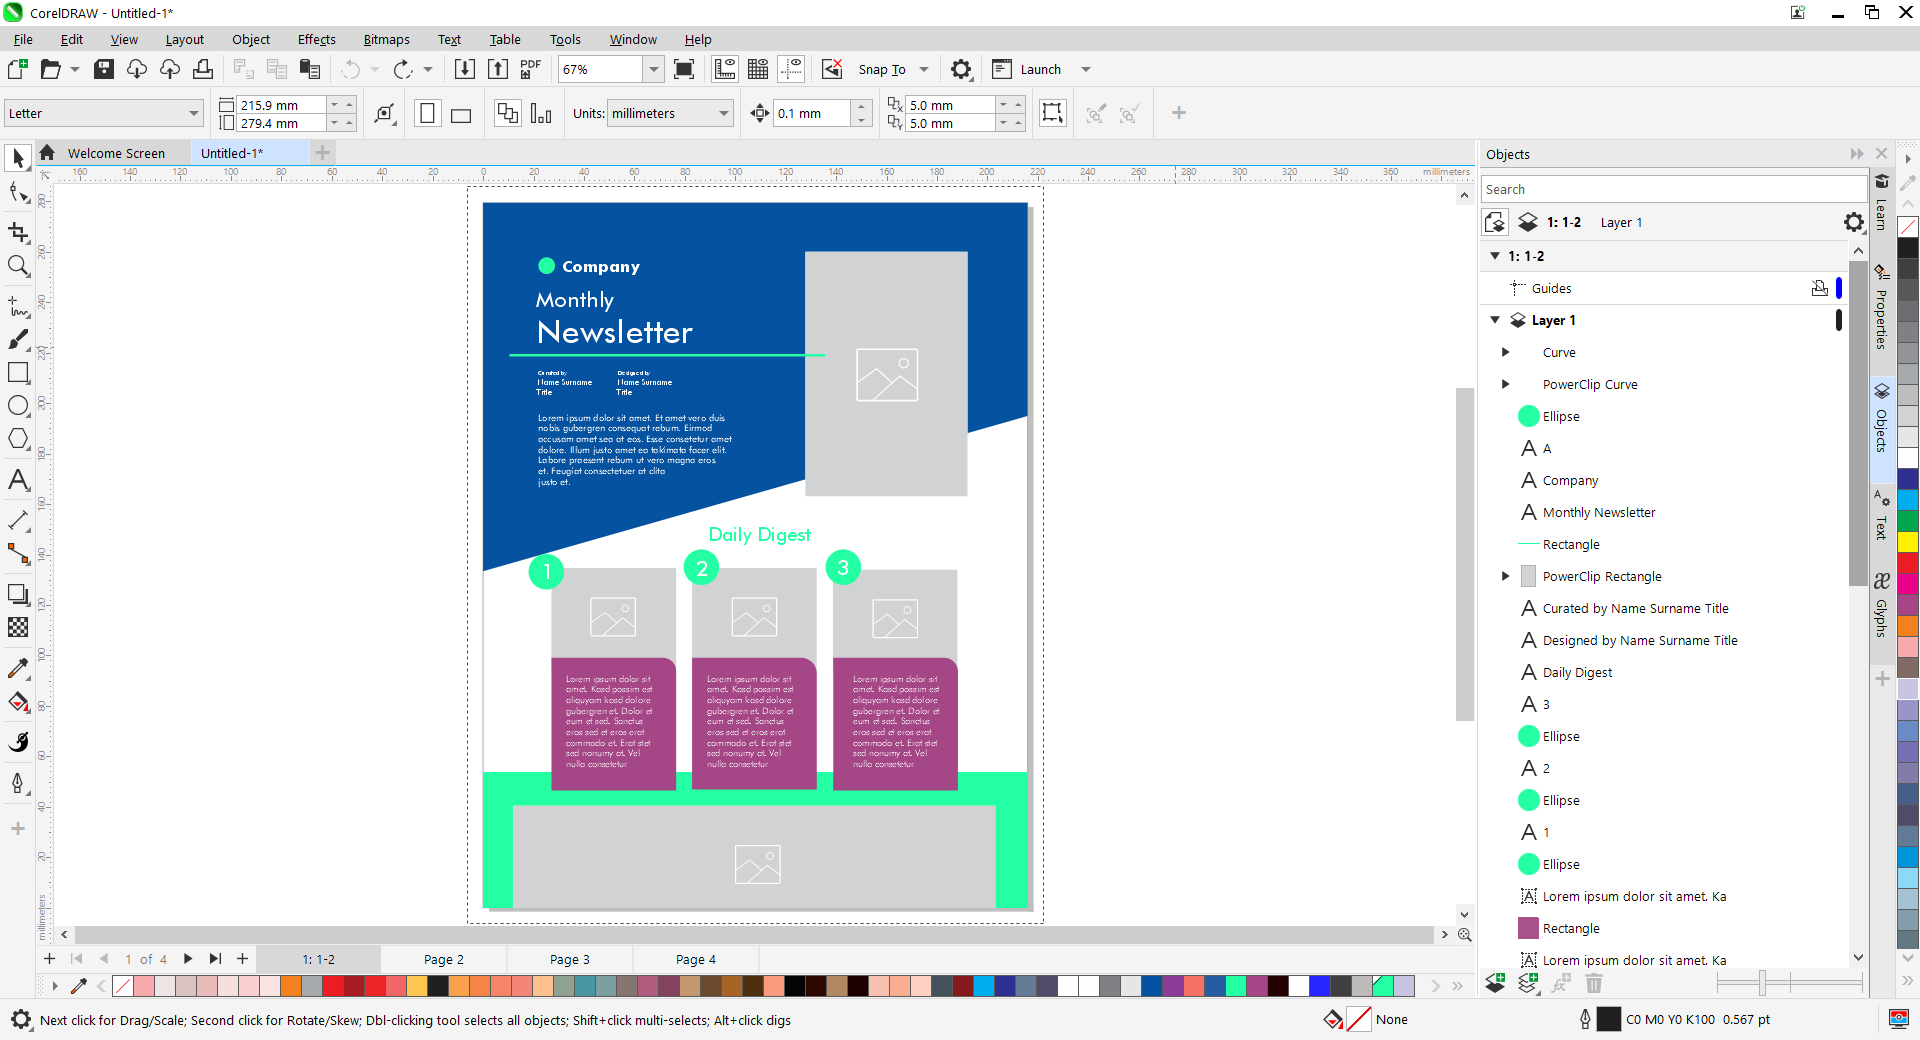The image size is (1920, 1040).
Task: Click the Full-screen preview icon
Action: tap(684, 69)
